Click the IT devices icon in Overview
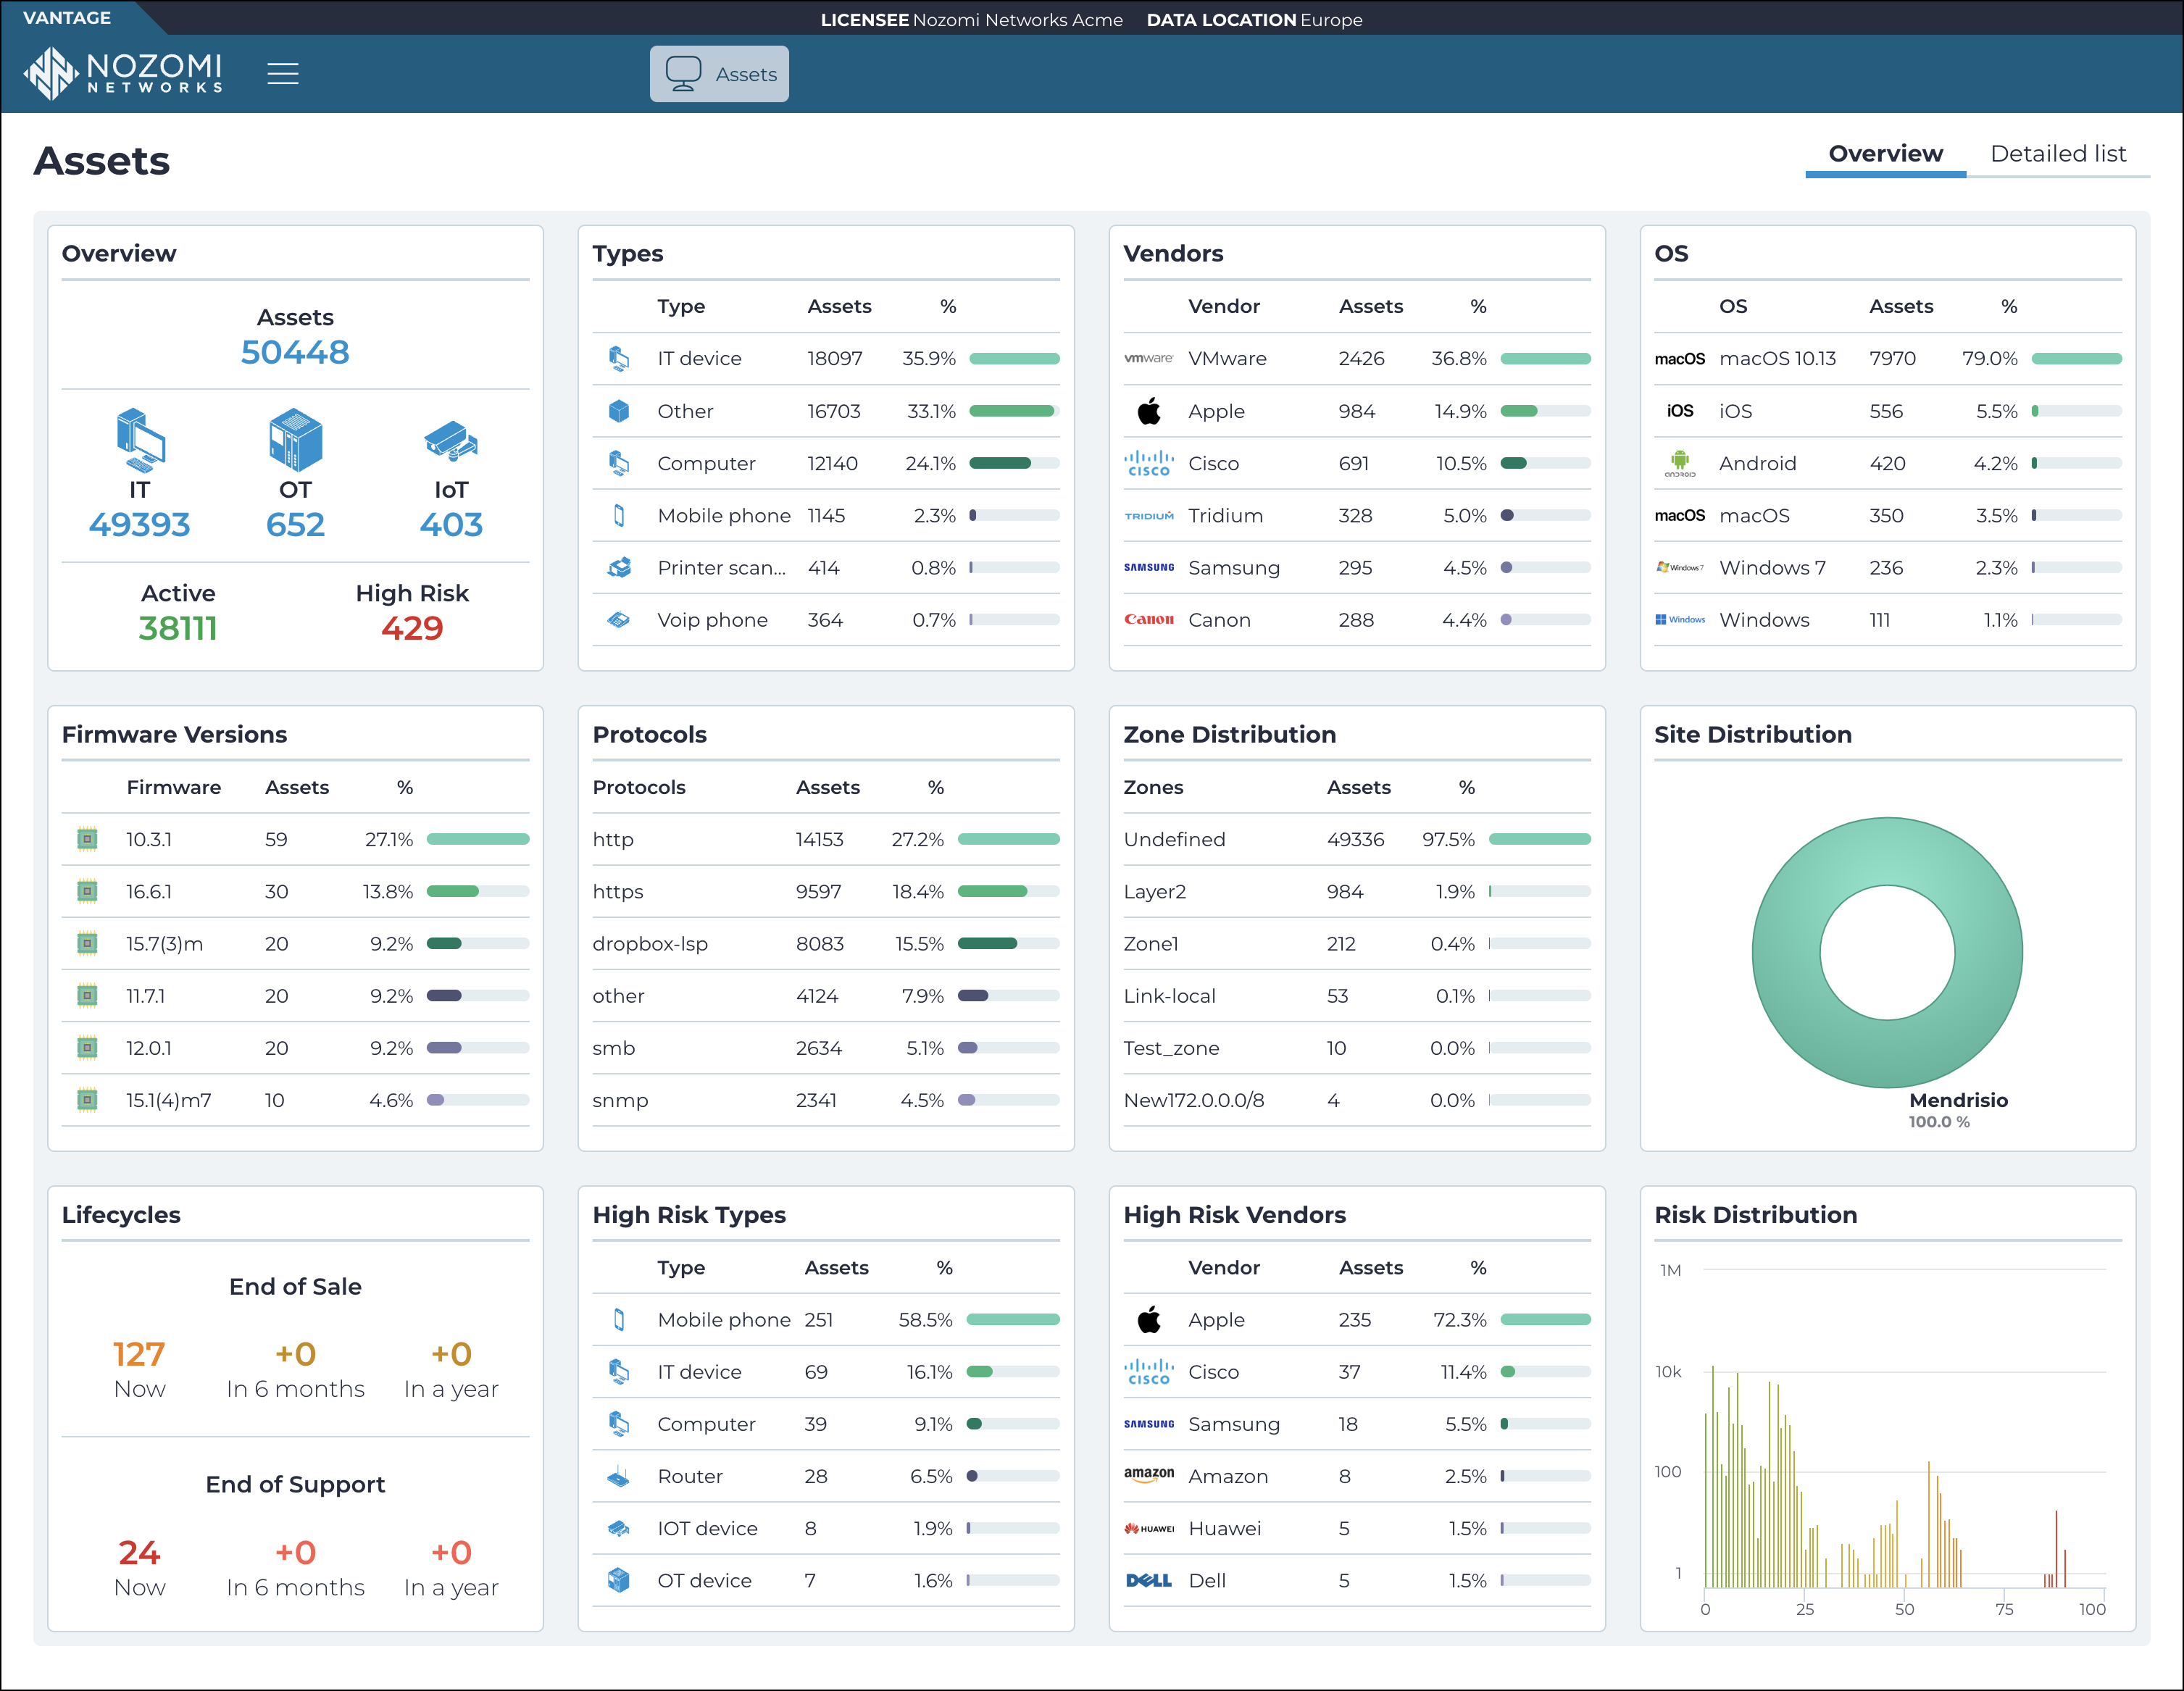This screenshot has height=1691, width=2184. click(x=140, y=440)
